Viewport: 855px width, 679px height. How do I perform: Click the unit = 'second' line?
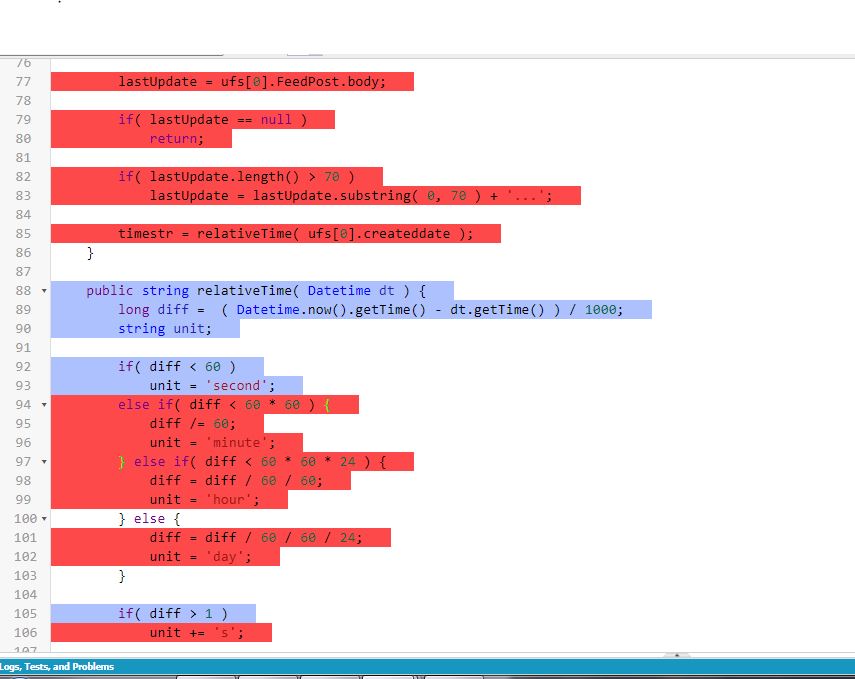tap(212, 386)
